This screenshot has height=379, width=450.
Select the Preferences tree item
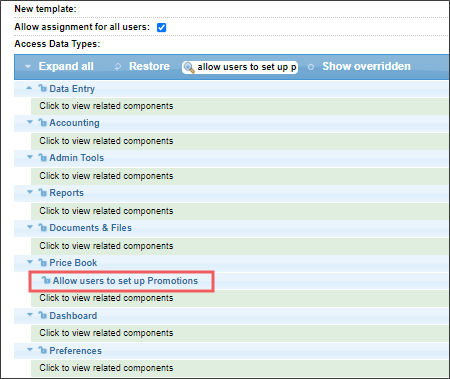[75, 351]
